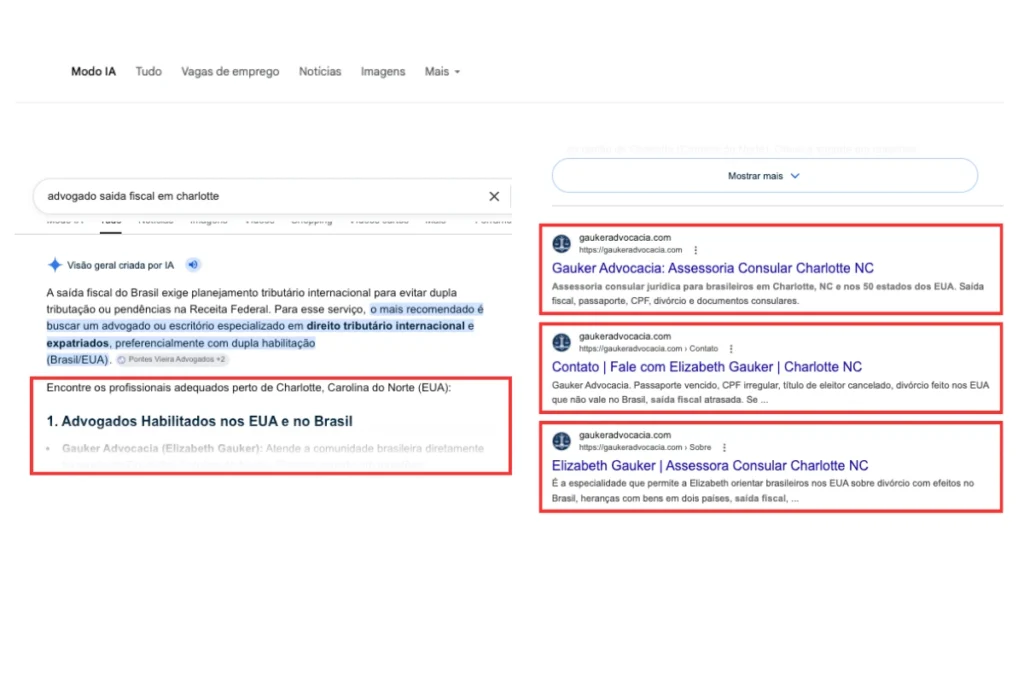Click the favicon of the Contato result
Screen dimensions: 1024x683
point(562,342)
